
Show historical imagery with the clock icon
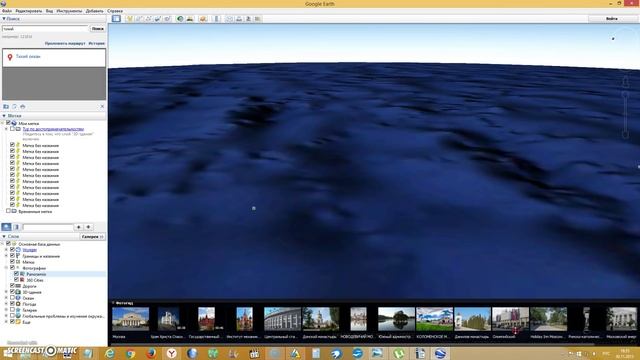coord(180,19)
